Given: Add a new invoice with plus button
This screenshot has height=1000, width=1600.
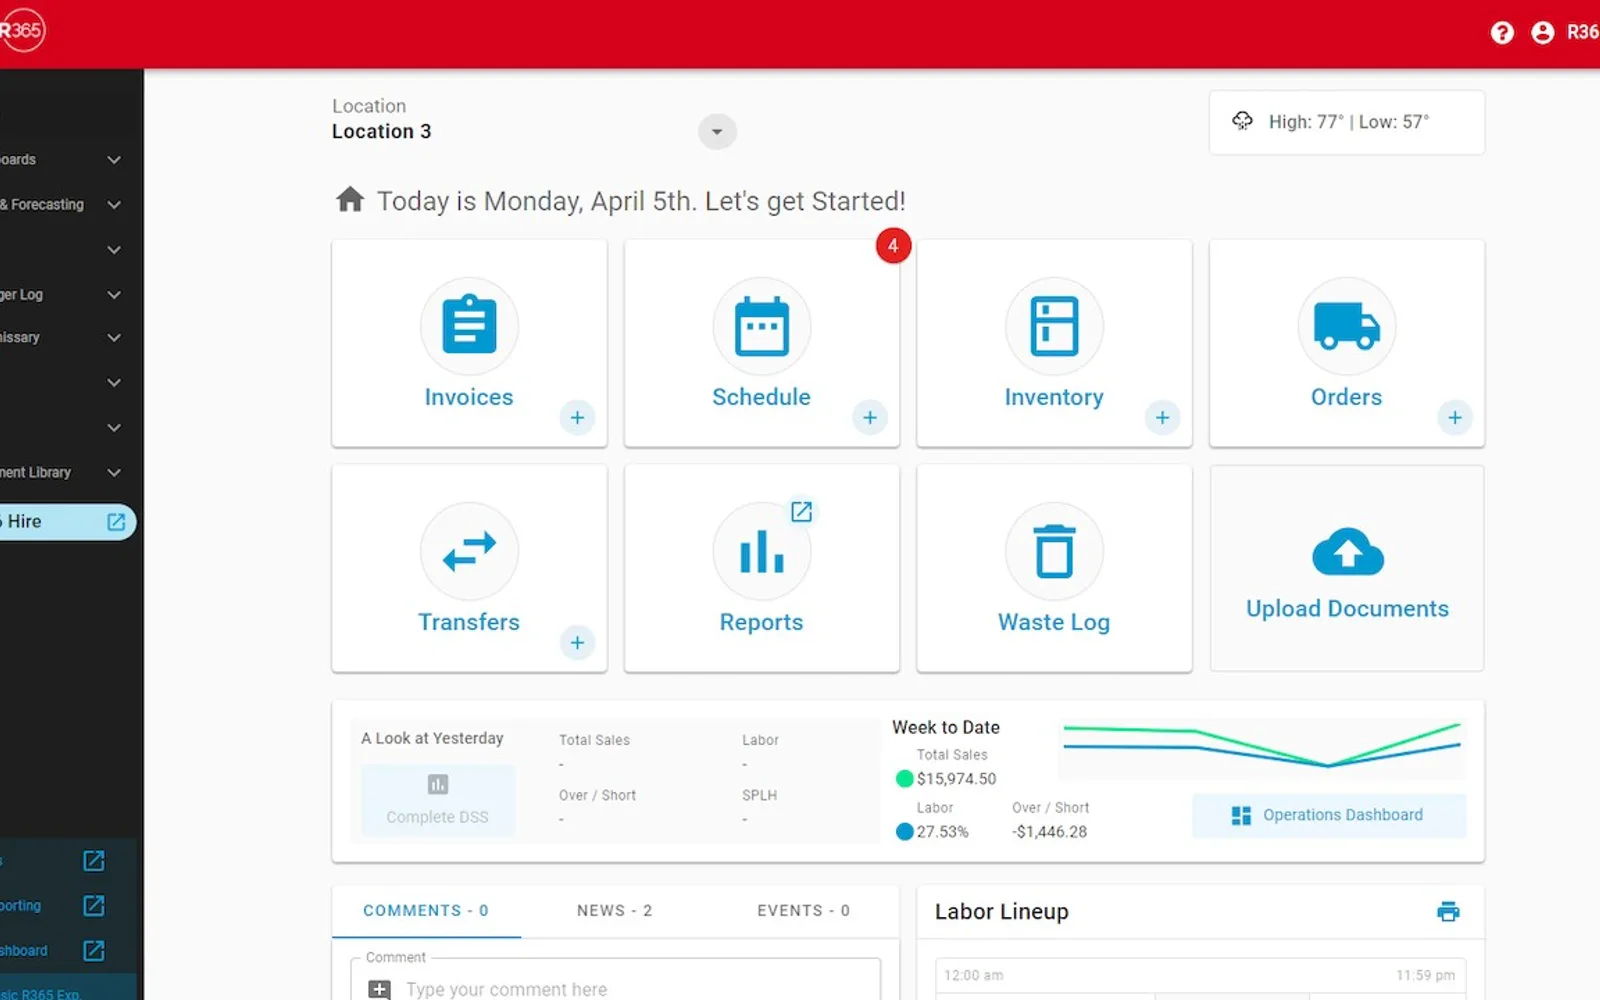Looking at the screenshot, I should point(577,417).
